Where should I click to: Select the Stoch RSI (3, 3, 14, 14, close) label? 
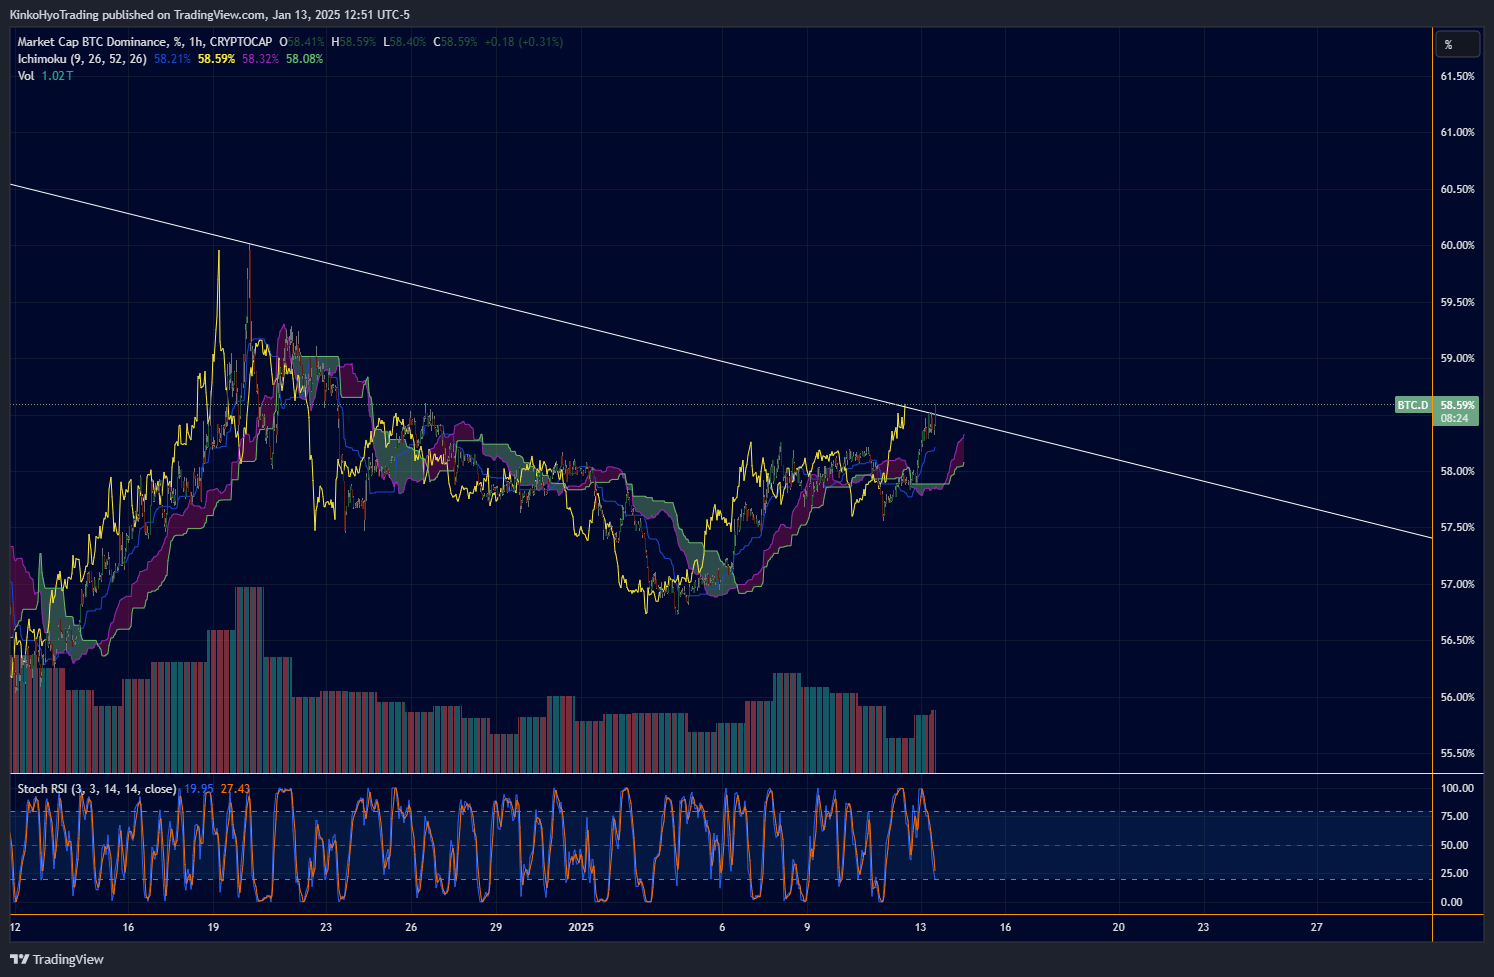[x=97, y=789]
